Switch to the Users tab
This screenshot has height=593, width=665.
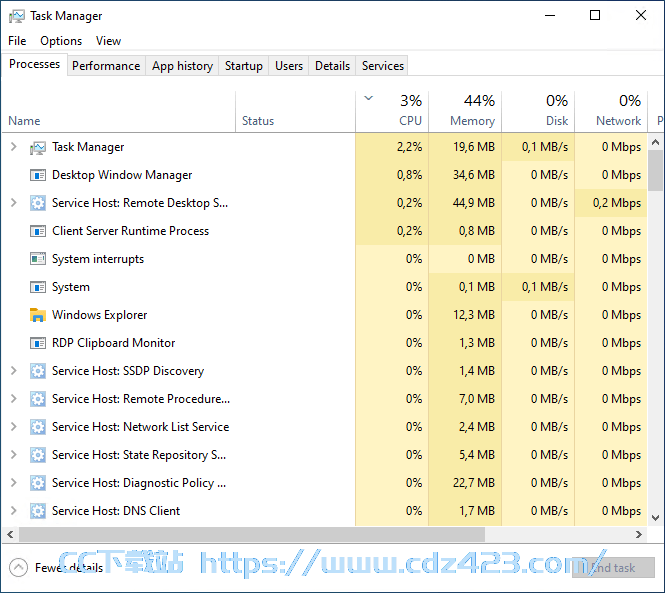[289, 66]
